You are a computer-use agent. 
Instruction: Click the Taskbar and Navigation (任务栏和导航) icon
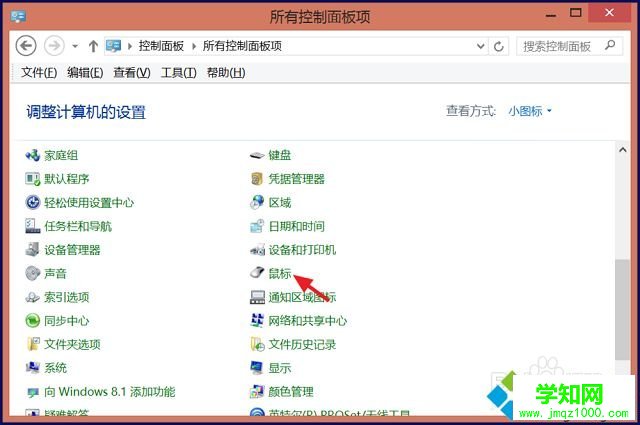(32, 226)
